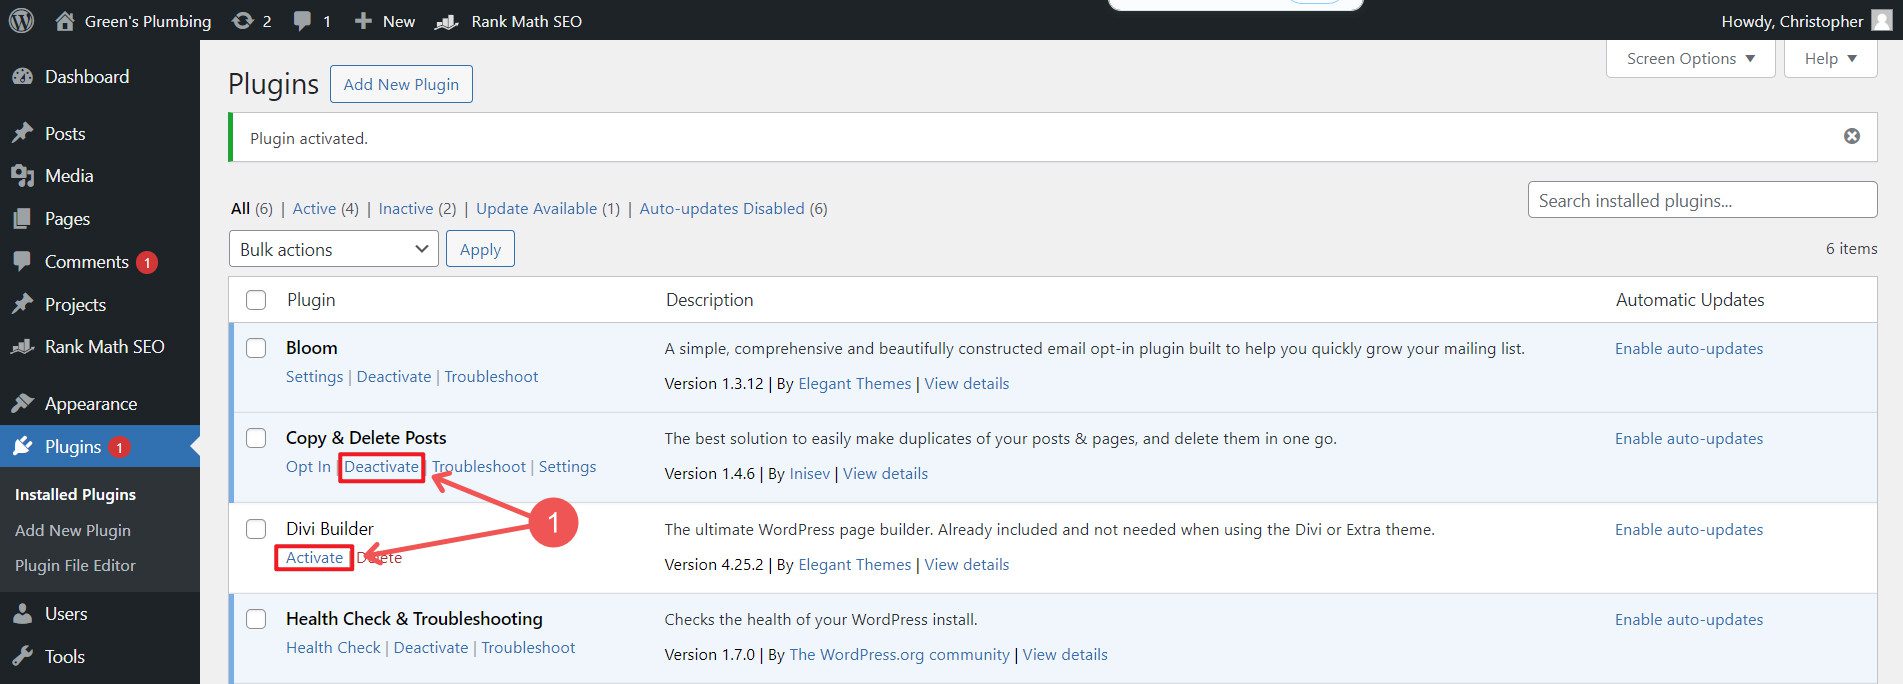The width and height of the screenshot is (1903, 684).
Task: Click the Posts pushpin icon in sidebar
Action: tap(22, 133)
